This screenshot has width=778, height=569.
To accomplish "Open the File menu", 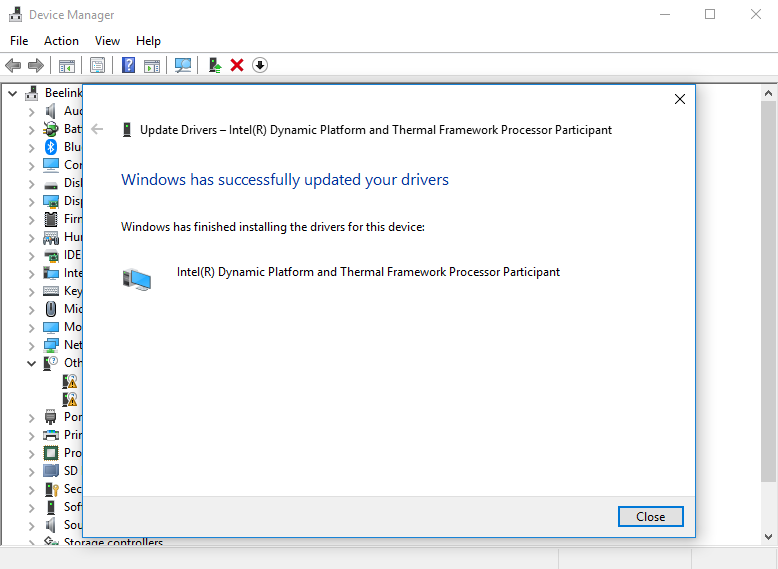I will 19,41.
